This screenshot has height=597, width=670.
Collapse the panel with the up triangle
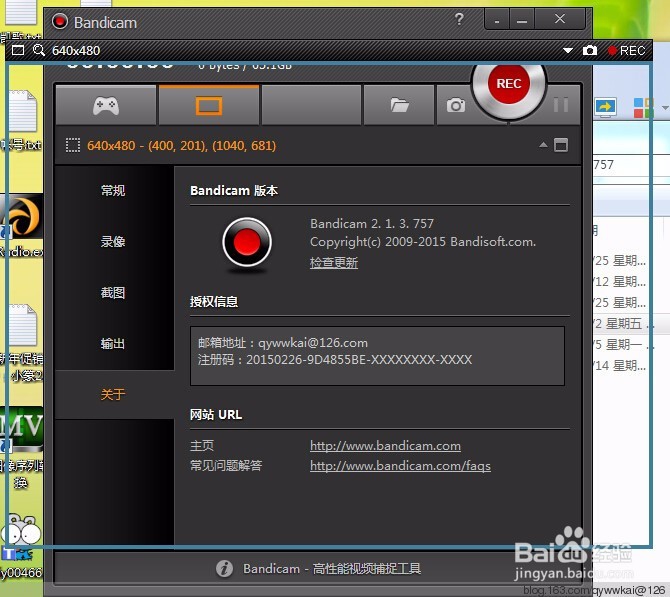pyautogui.click(x=543, y=145)
